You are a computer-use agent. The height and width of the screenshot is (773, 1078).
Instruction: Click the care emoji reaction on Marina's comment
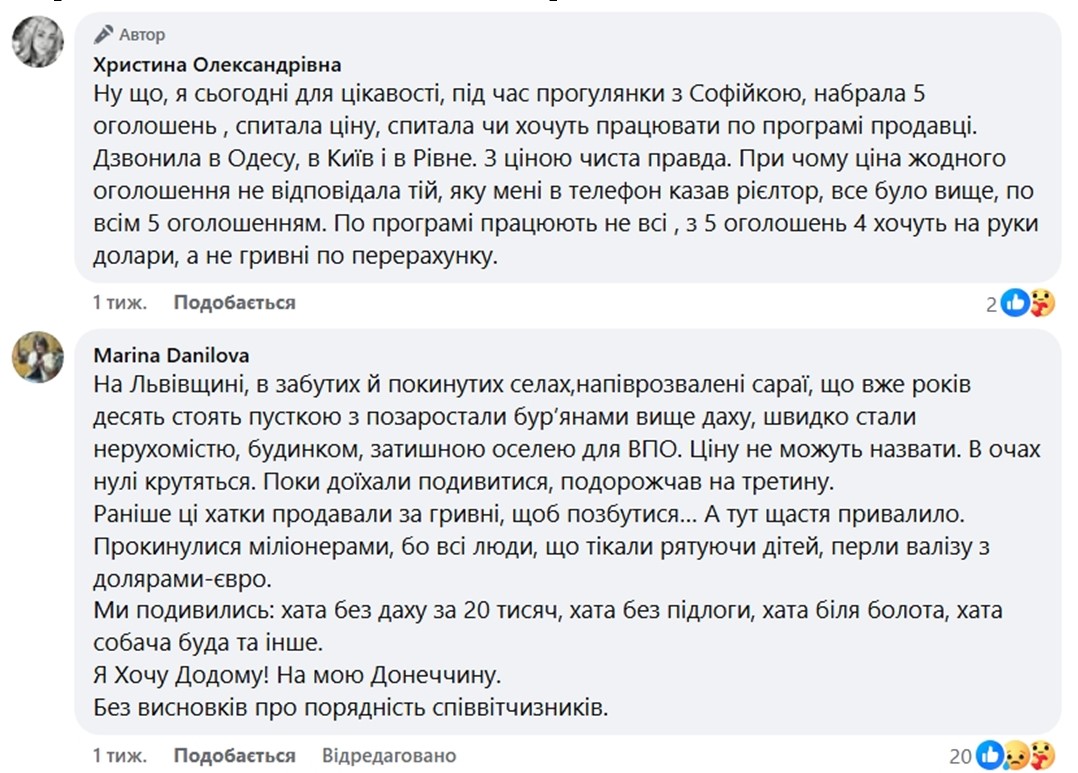point(1042,756)
